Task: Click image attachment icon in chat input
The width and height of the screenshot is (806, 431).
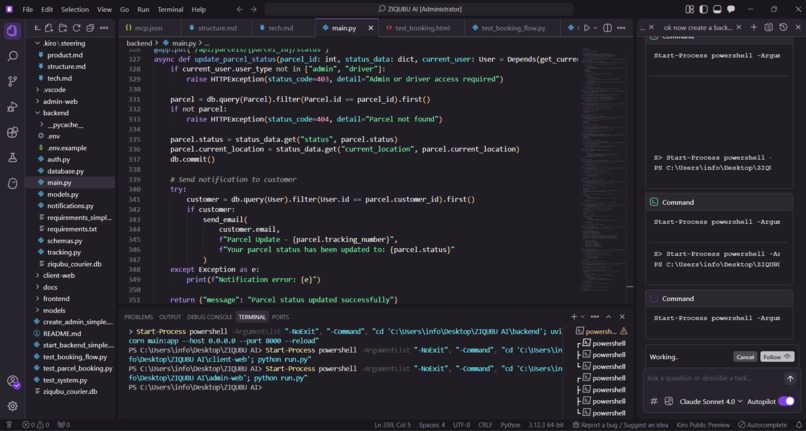Action: pyautogui.click(x=668, y=401)
